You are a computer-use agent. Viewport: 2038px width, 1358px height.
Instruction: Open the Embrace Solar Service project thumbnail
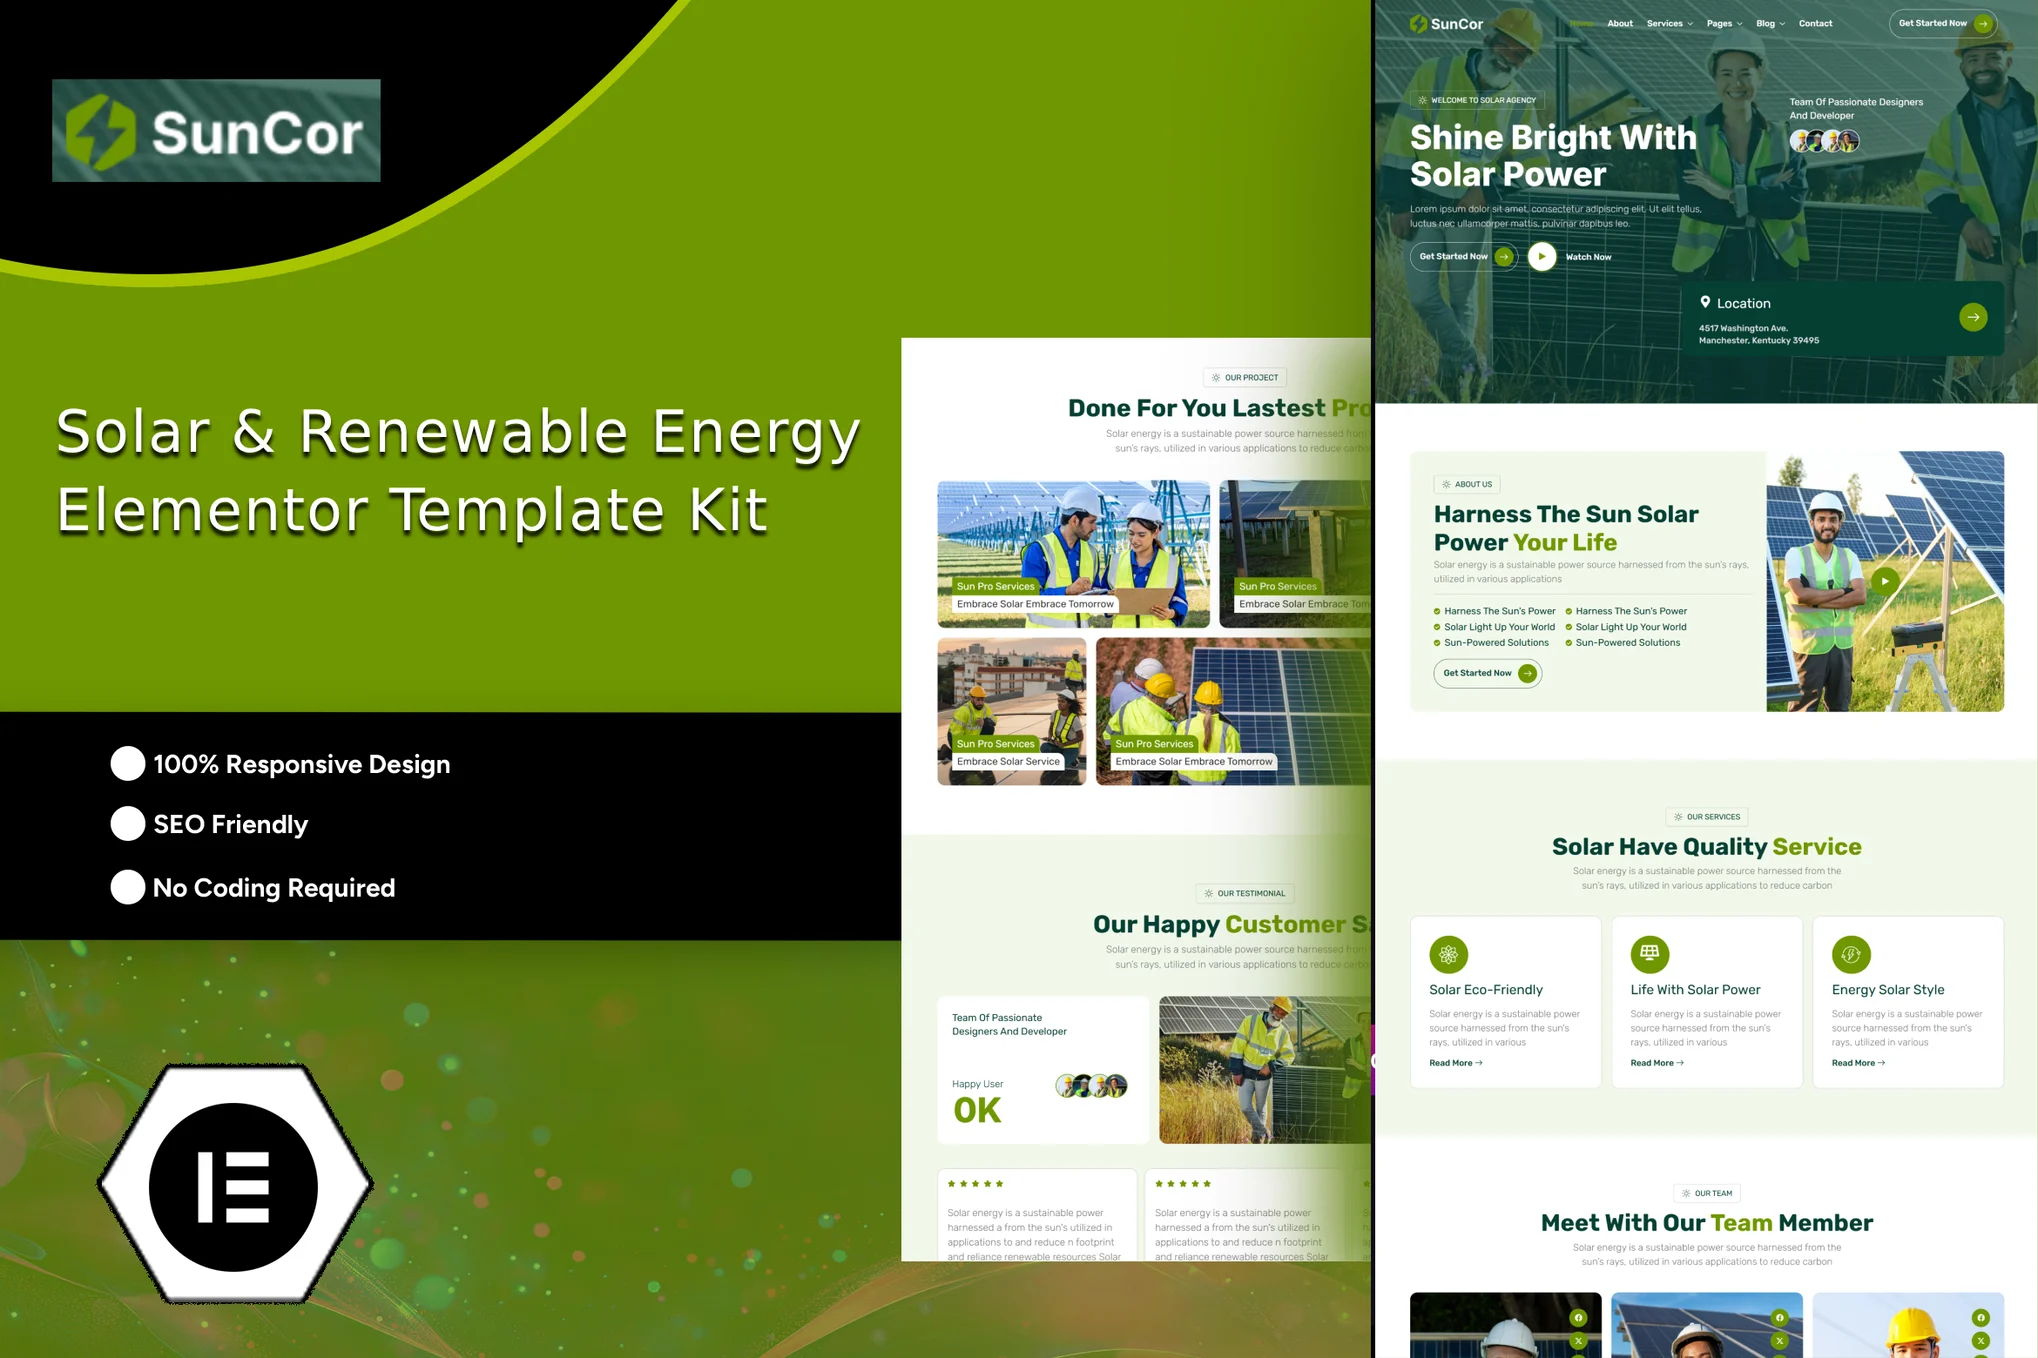1011,710
